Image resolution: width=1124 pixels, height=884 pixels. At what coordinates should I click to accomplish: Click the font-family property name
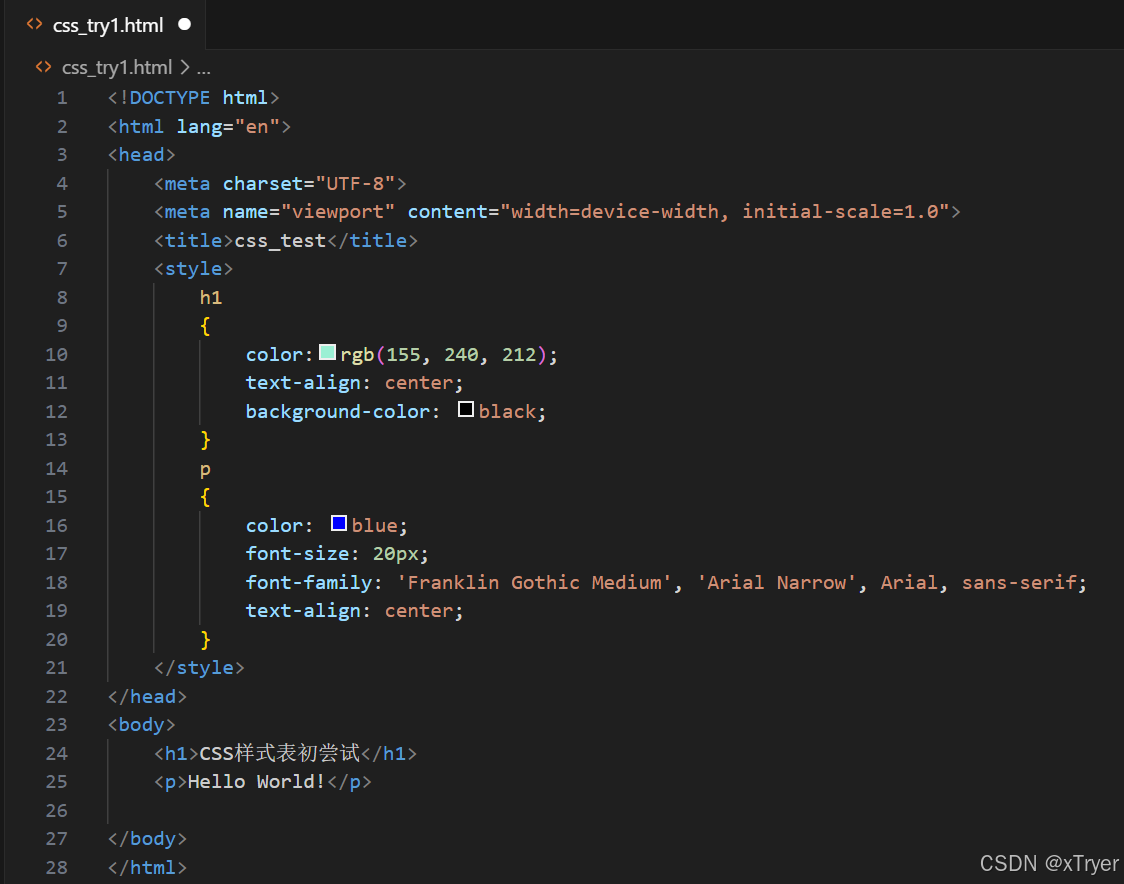(308, 582)
